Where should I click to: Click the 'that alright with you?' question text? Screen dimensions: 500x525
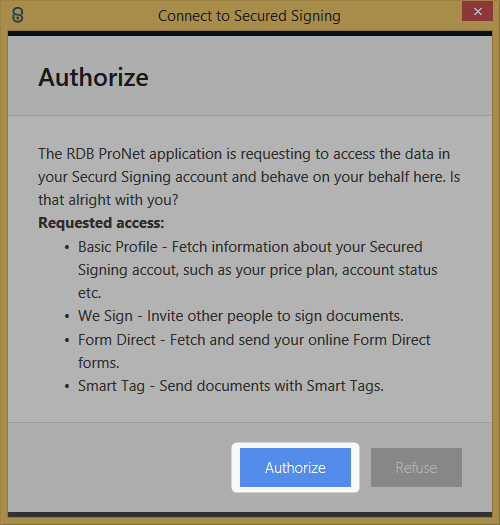coord(108,200)
